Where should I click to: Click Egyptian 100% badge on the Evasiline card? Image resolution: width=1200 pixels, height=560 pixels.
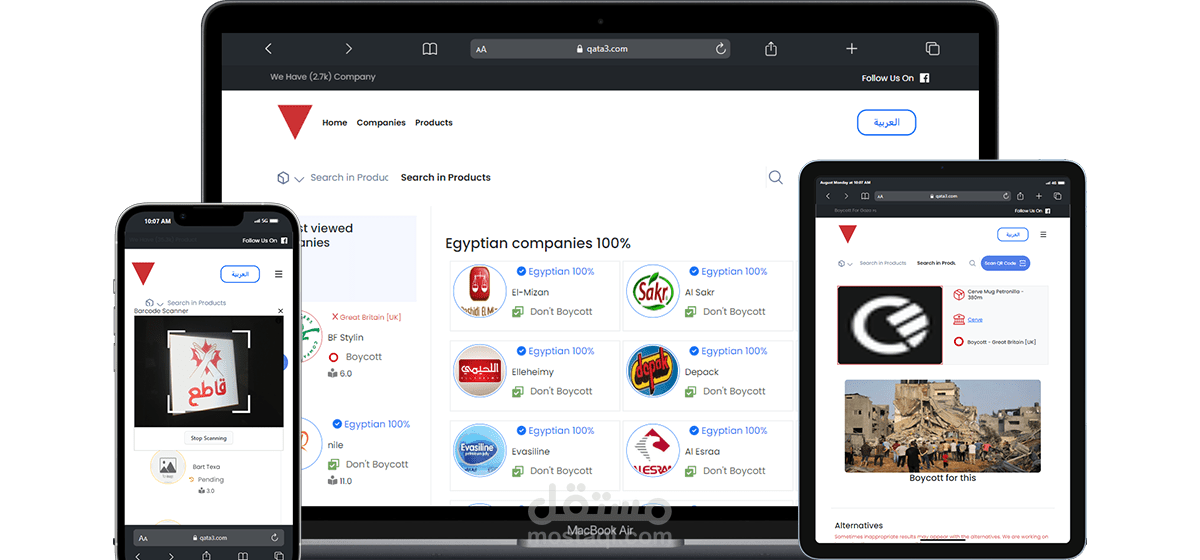[555, 431]
